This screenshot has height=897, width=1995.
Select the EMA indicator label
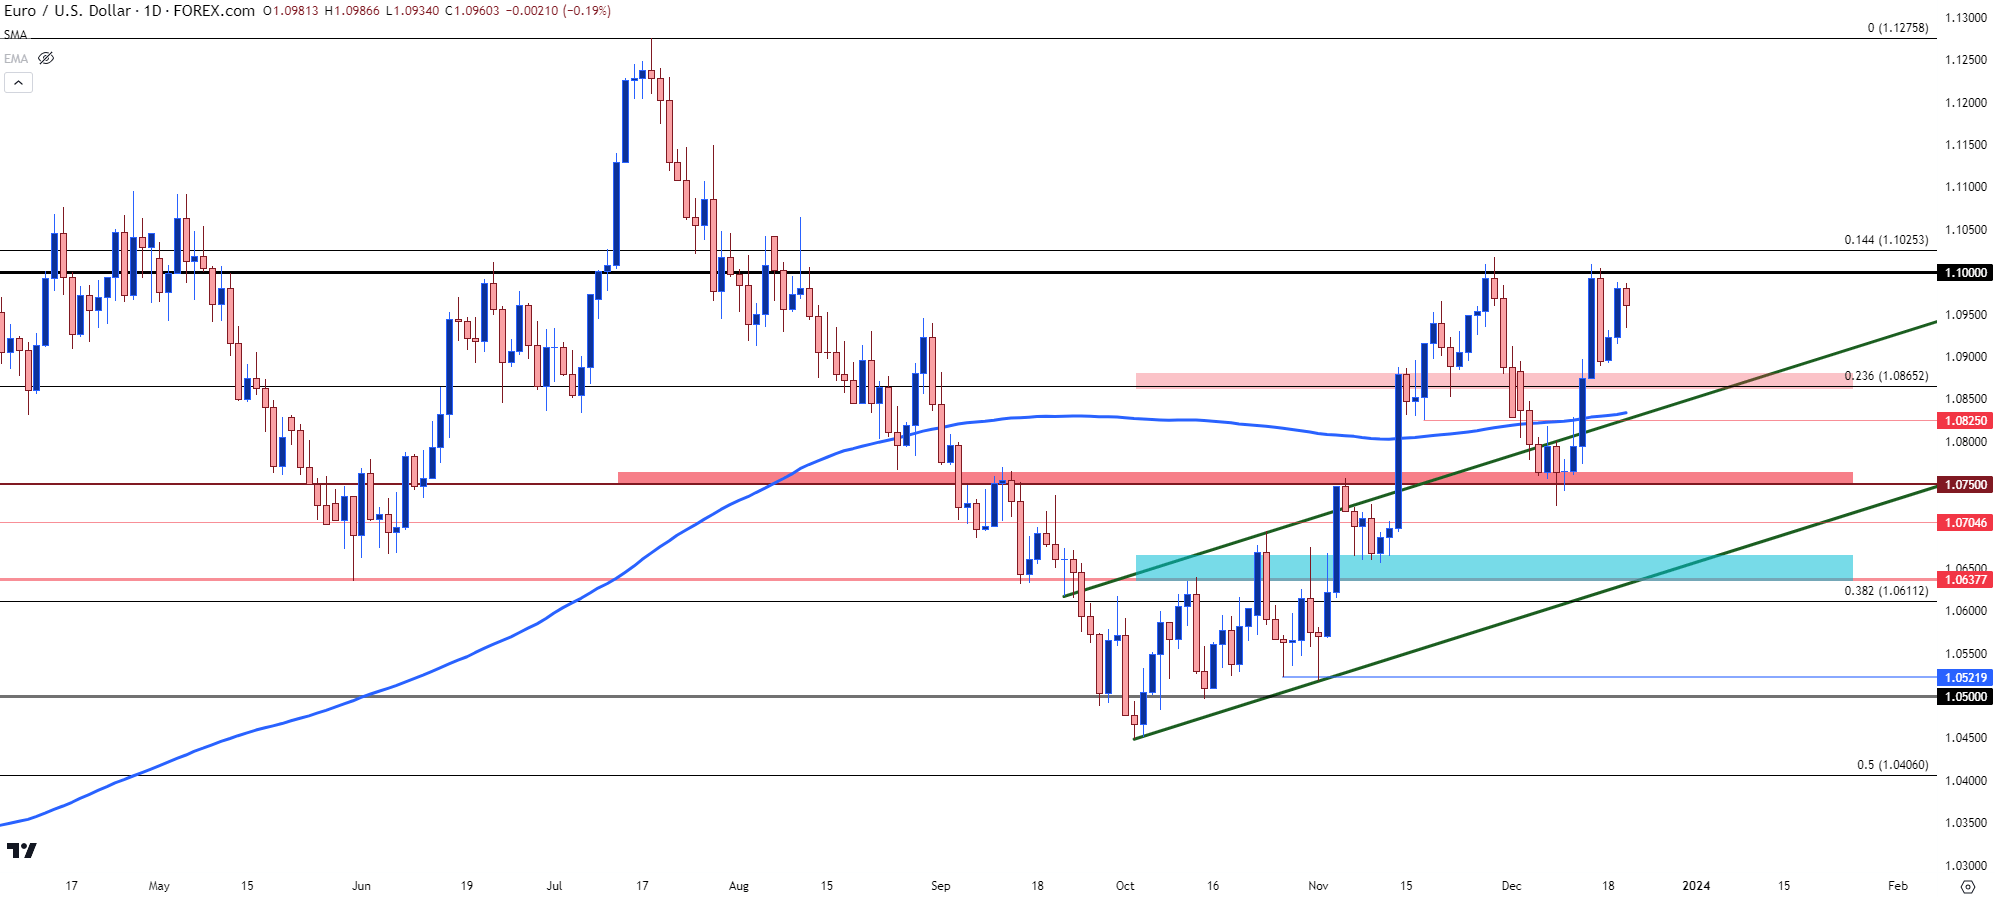(x=16, y=59)
